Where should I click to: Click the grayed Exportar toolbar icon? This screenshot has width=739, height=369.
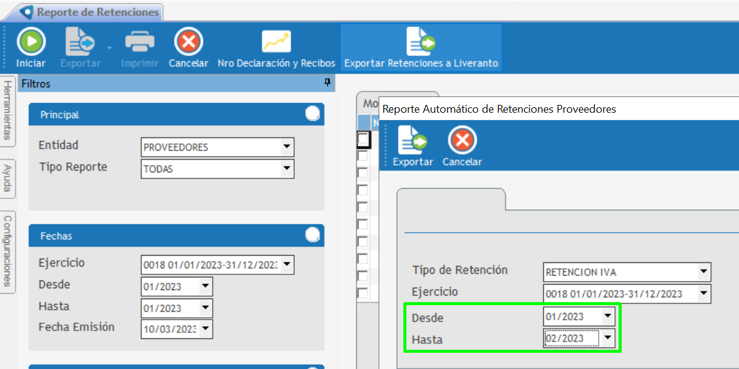tap(80, 42)
